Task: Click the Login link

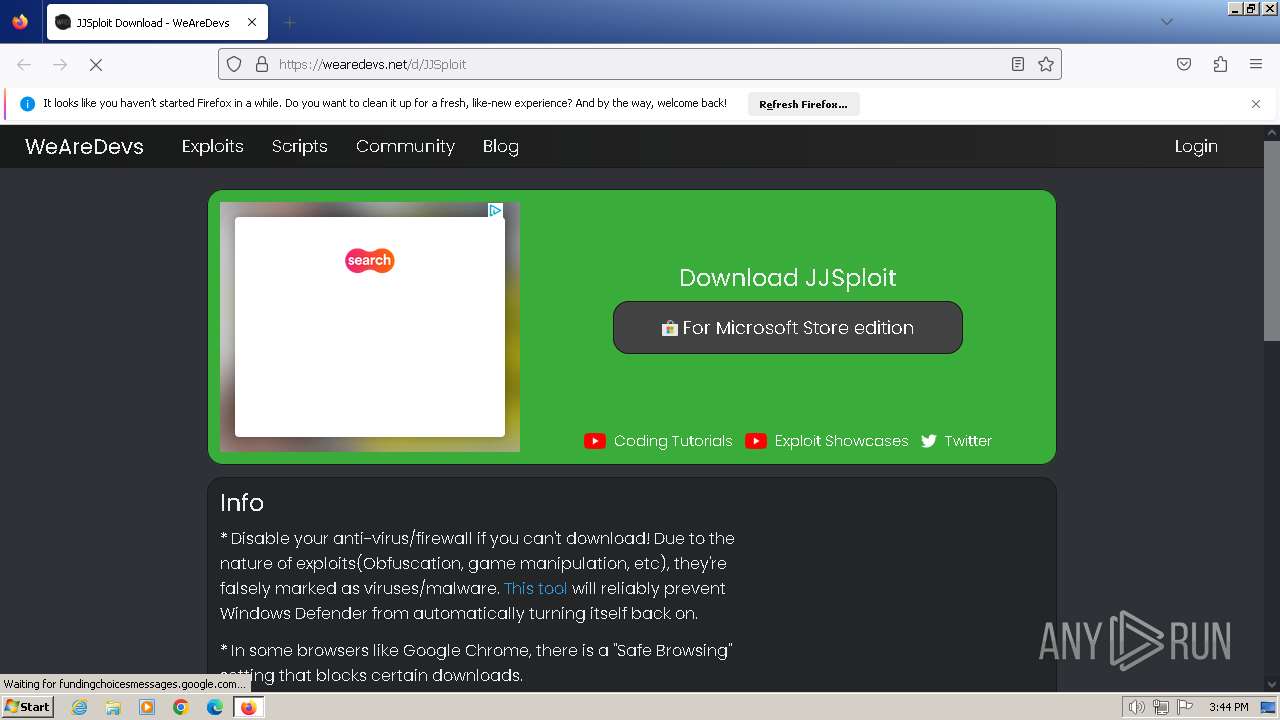Action: coord(1196,146)
